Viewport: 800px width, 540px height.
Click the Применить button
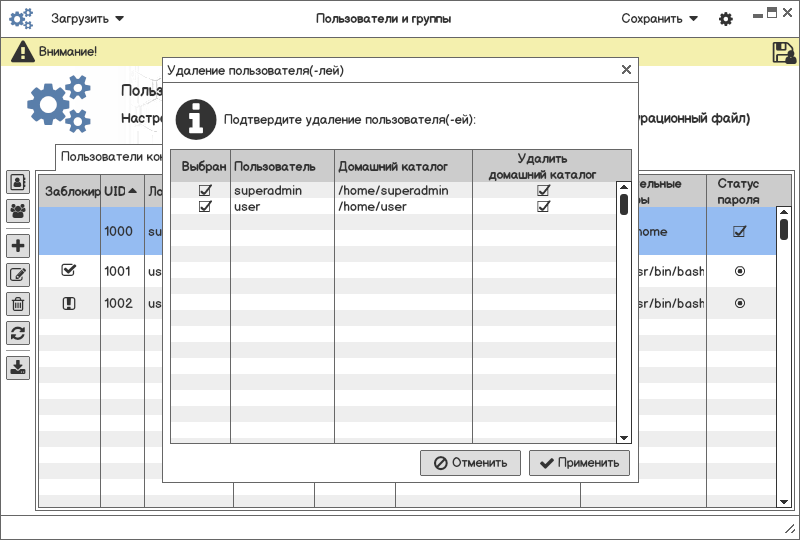tap(579, 463)
